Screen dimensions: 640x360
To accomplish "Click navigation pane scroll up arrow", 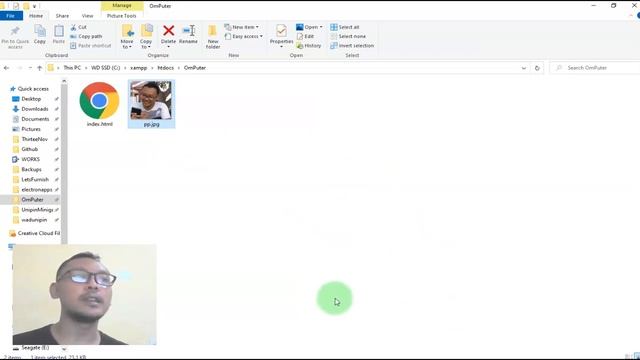I will (64, 81).
